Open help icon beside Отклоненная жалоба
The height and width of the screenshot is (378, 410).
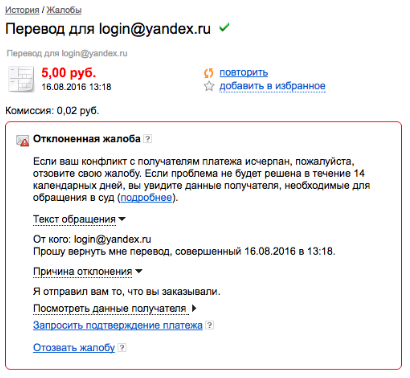pos(147,139)
